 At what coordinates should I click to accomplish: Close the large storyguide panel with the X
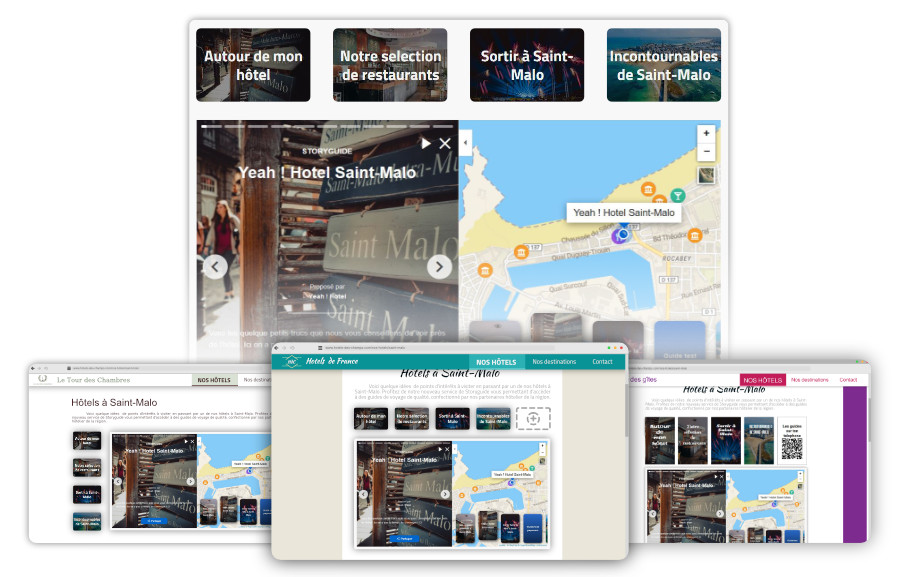click(445, 144)
